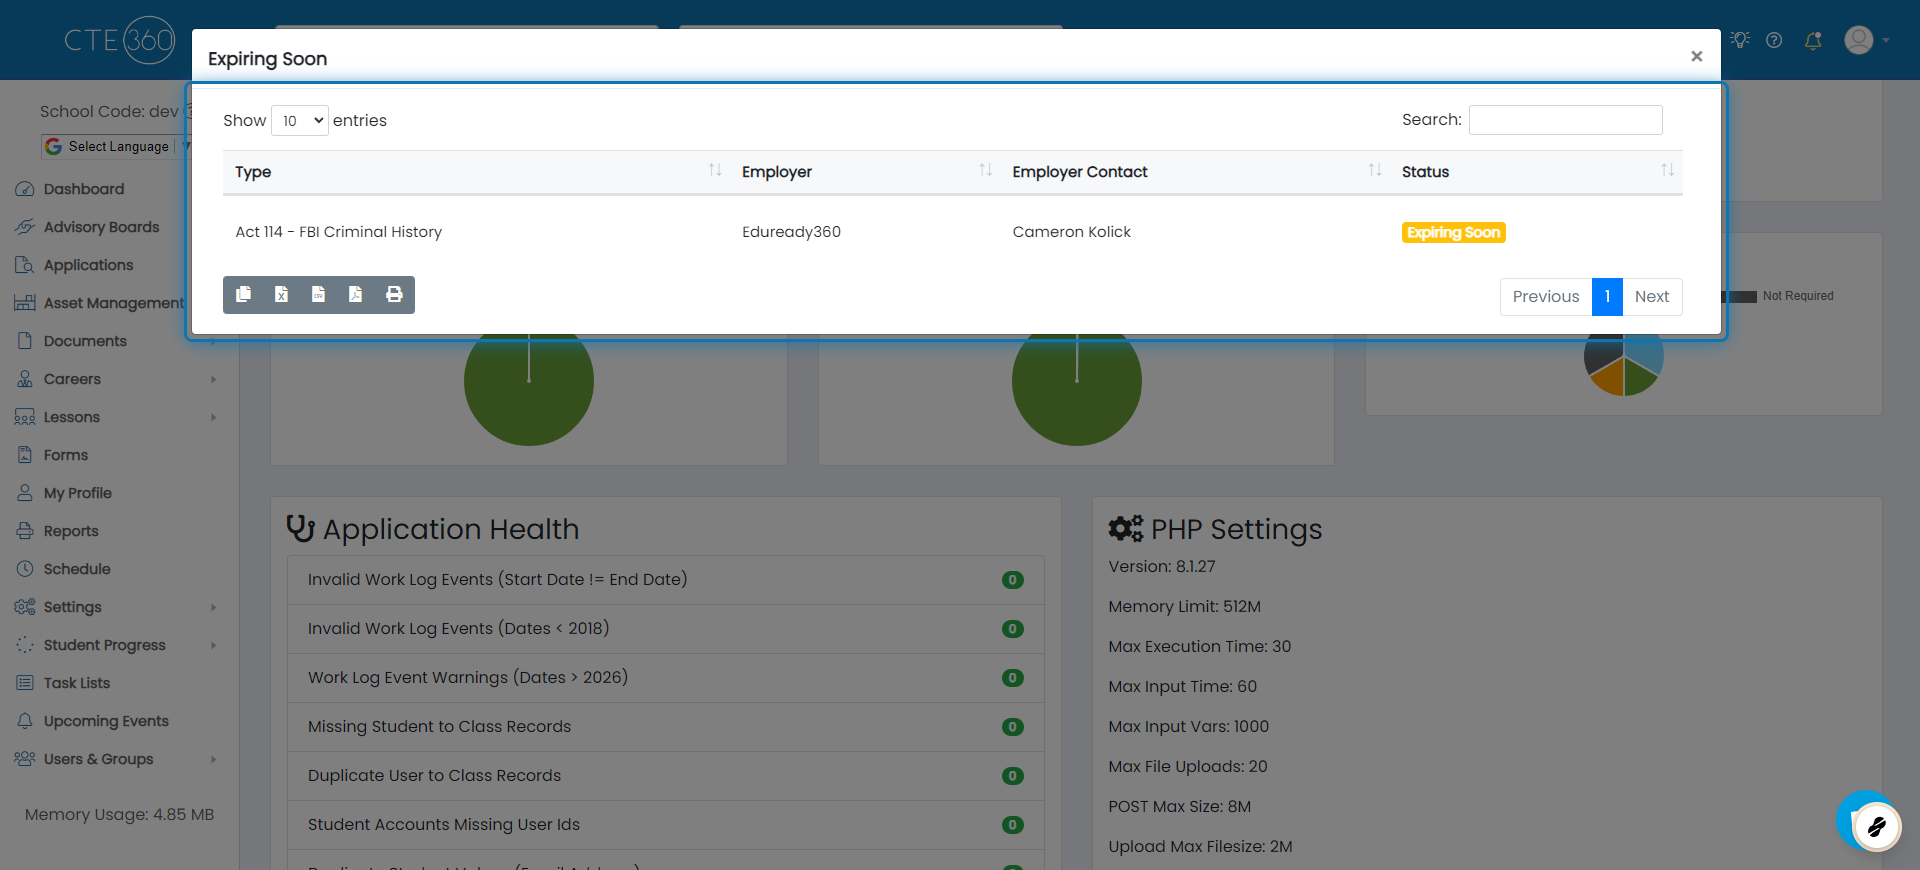Viewport: 1920px width, 870px height.
Task: Click the user avatar icon
Action: click(x=1859, y=40)
